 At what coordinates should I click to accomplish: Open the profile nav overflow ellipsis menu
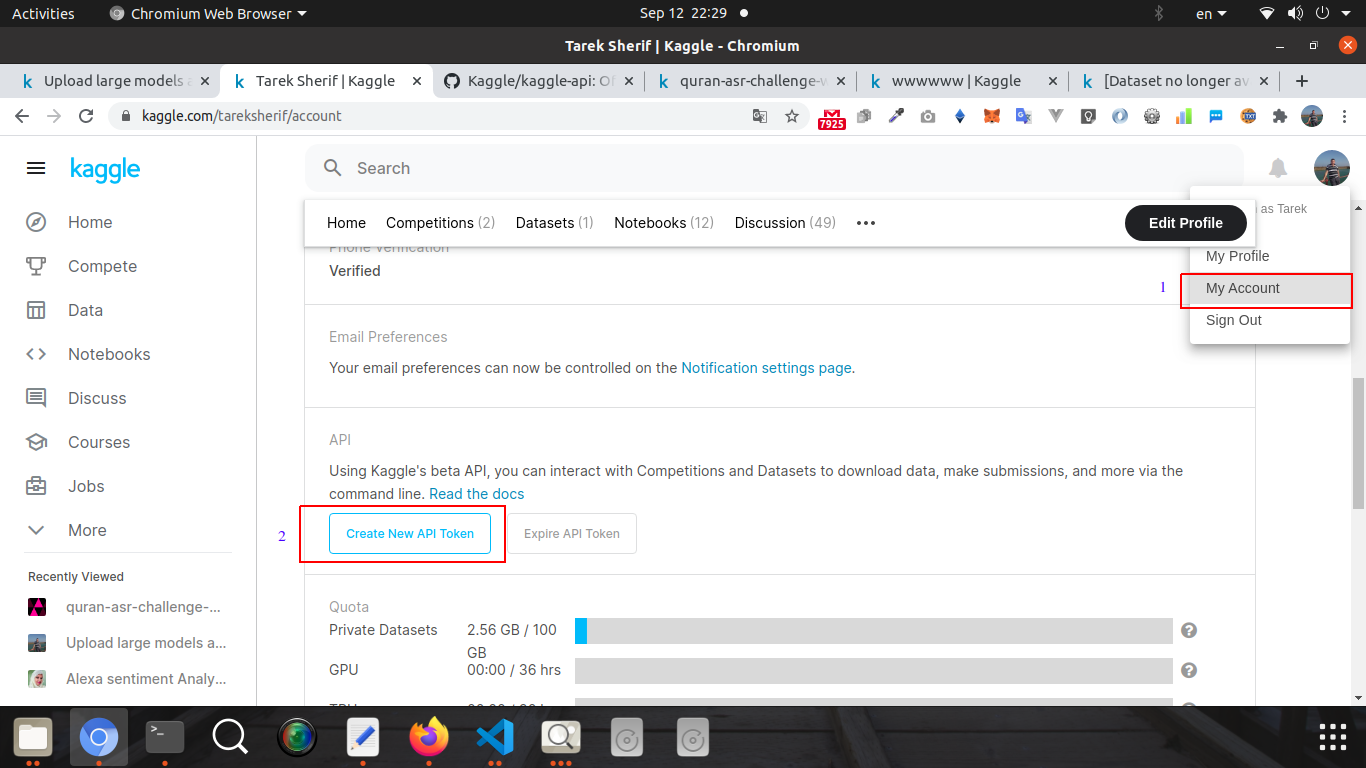tap(866, 223)
